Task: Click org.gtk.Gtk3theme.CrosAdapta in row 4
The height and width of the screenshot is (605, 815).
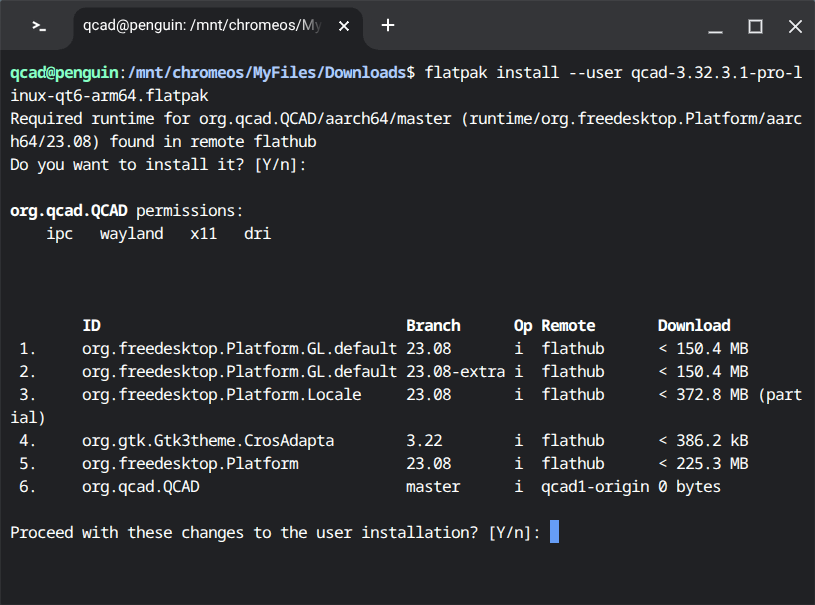Action: click(208, 441)
